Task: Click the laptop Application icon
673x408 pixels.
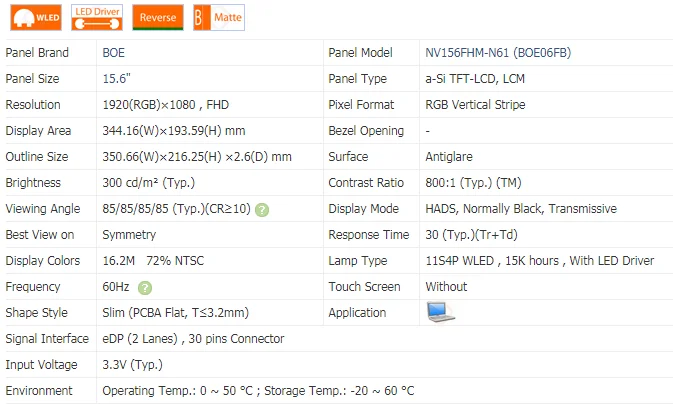Action: click(x=440, y=313)
